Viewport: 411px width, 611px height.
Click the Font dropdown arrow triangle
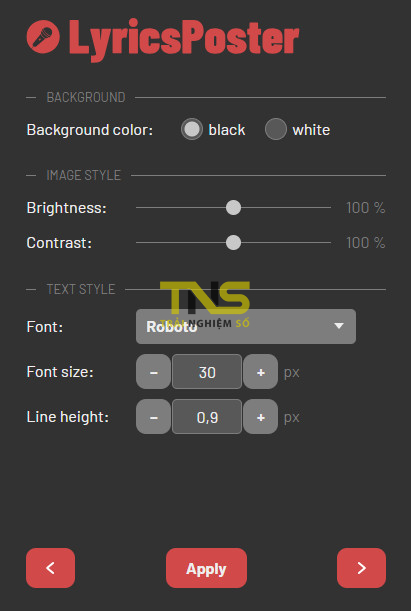[x=339, y=326]
